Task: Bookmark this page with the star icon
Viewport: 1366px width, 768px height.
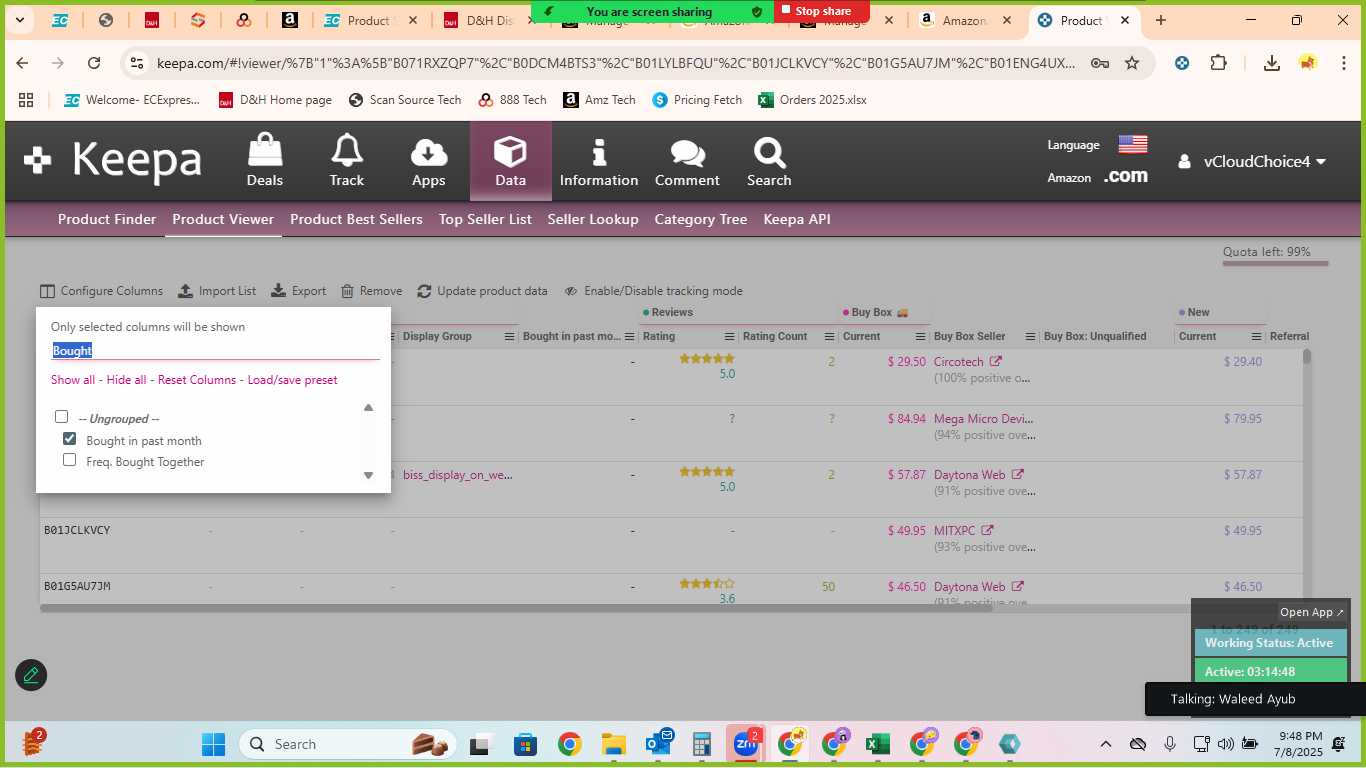Action: pos(1132,63)
